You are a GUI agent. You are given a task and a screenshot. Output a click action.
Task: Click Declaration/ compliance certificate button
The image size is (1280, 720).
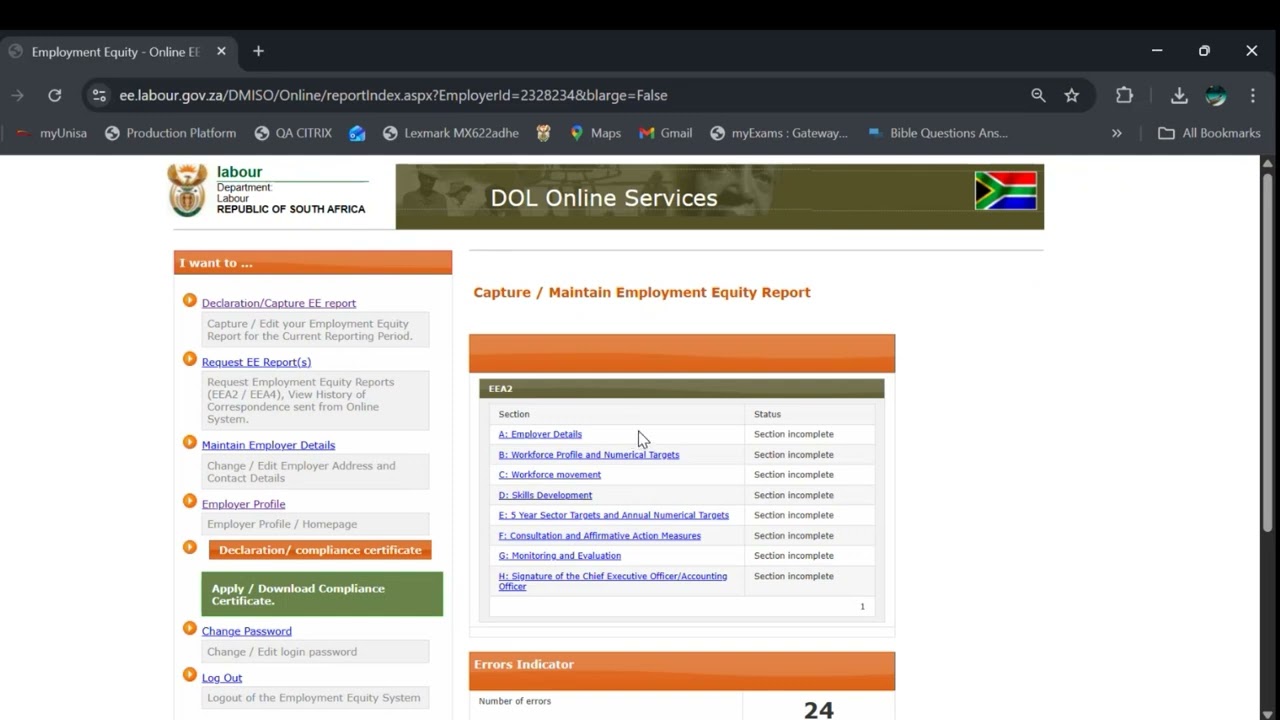click(320, 550)
